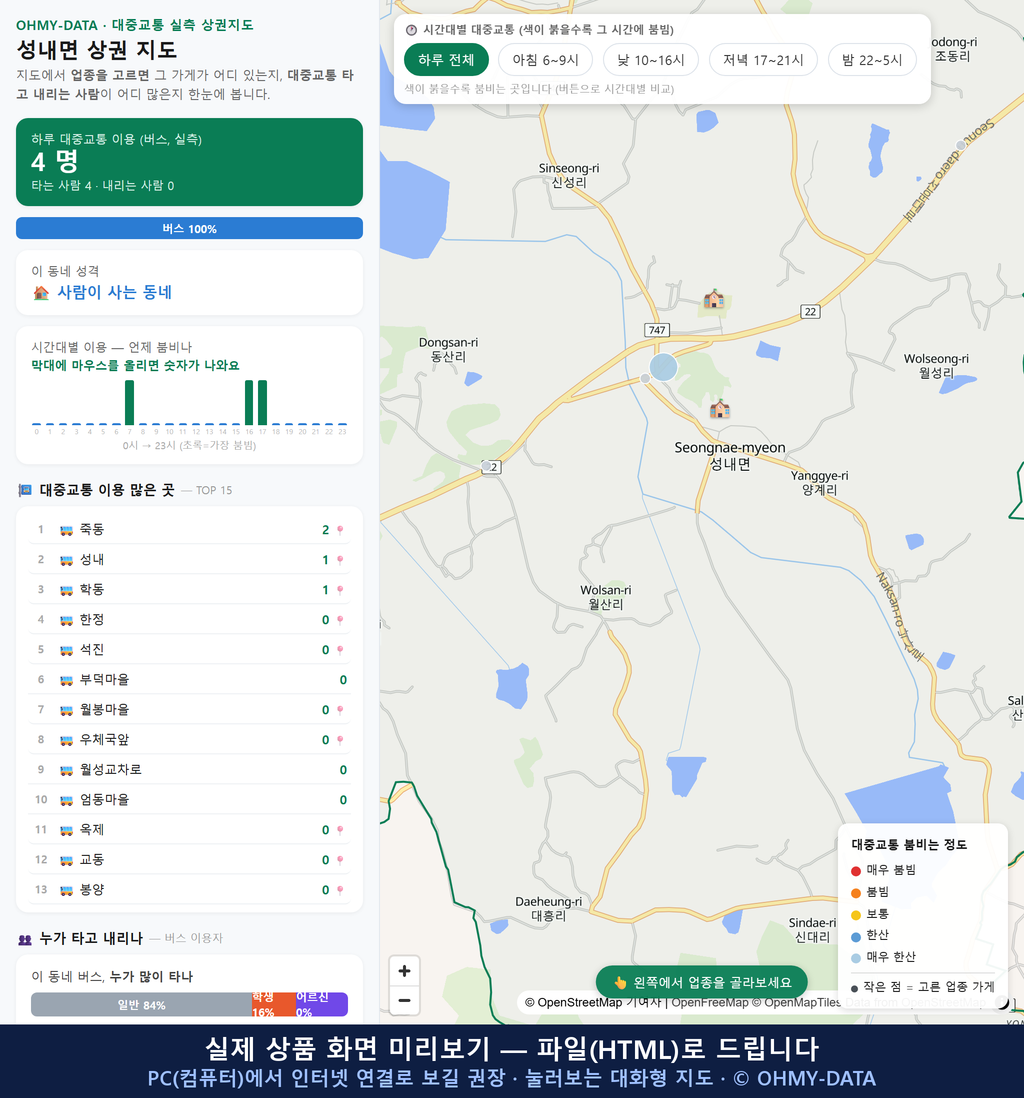Click the 사람이 사는 동네 neighborhood label
The height and width of the screenshot is (1098, 1024).
click(114, 293)
